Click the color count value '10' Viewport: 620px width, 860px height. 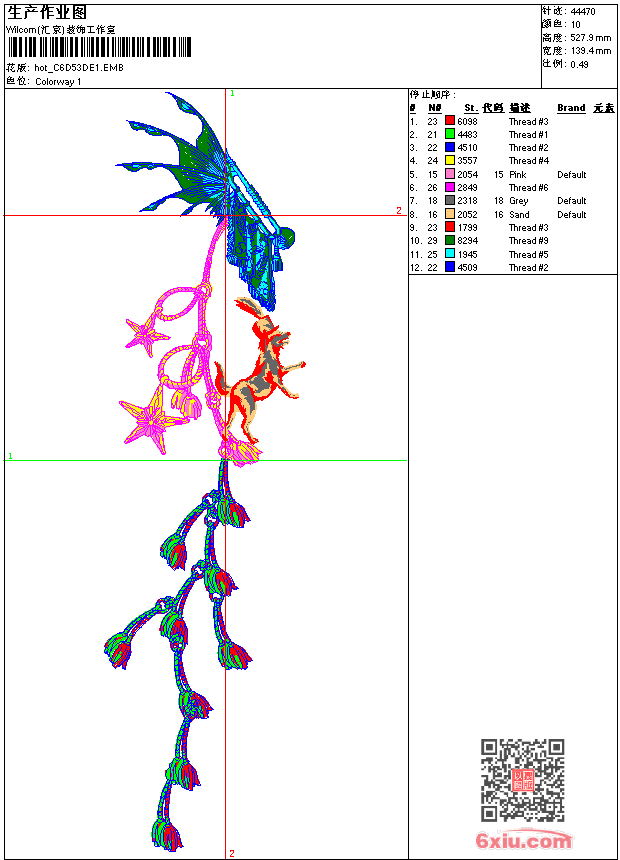(576, 24)
